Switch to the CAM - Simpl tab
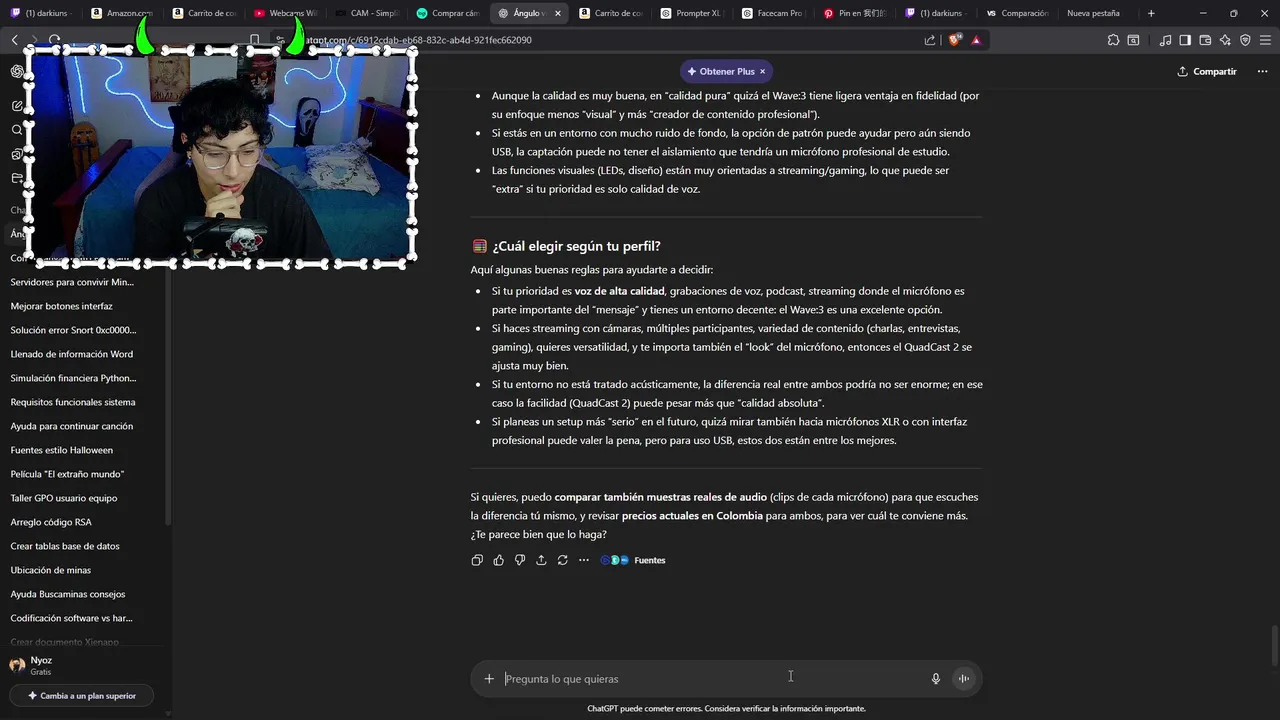The image size is (1280, 720). 366,13
